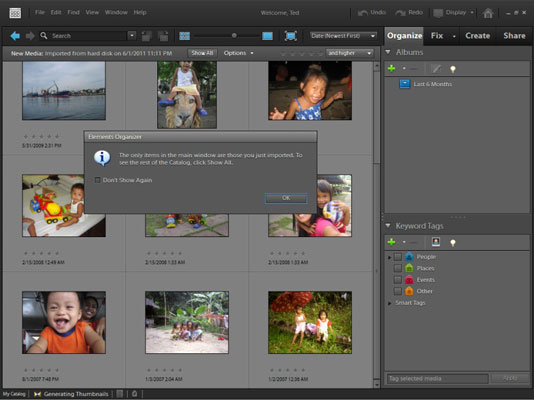Expand the Smart Tags tree item

(389, 303)
